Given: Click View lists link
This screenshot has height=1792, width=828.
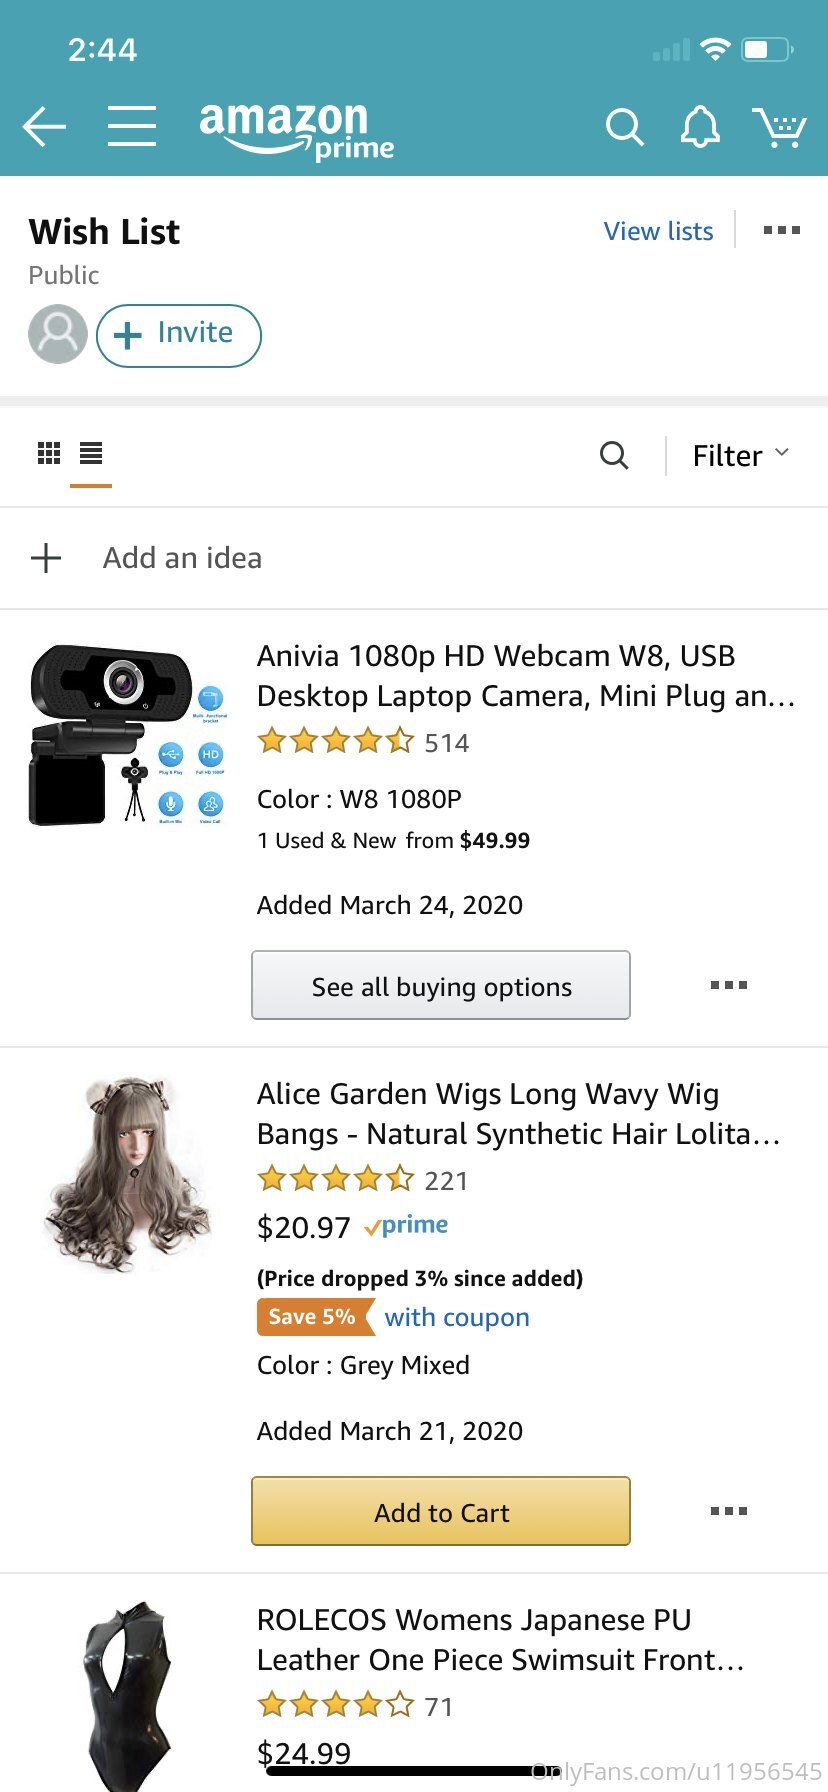Looking at the screenshot, I should pyautogui.click(x=658, y=231).
